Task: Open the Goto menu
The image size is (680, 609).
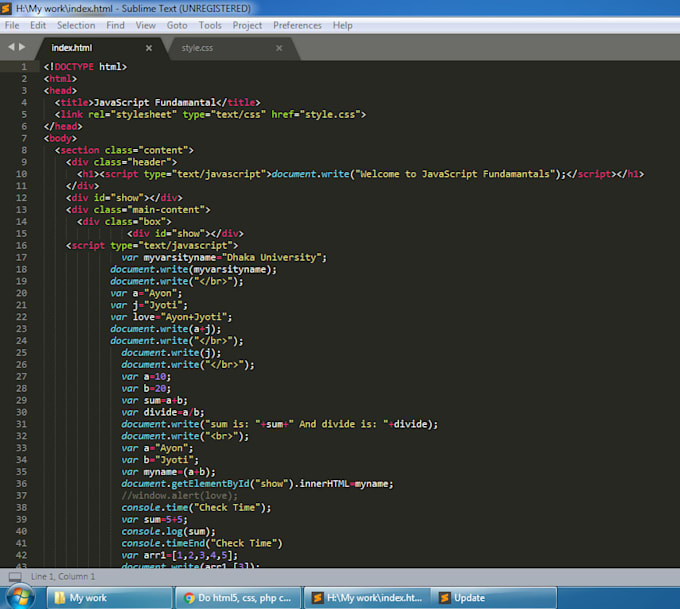Action: (177, 26)
